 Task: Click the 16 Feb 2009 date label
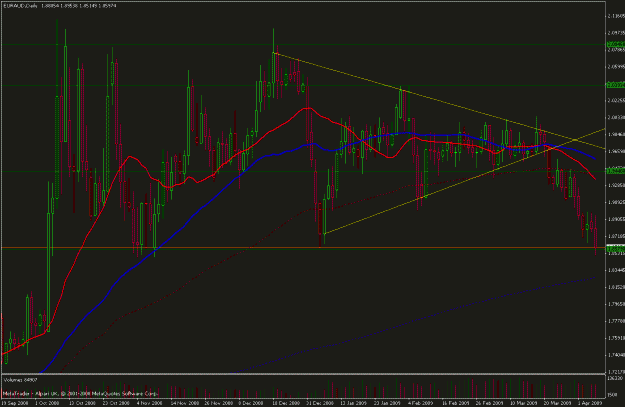coord(456,403)
